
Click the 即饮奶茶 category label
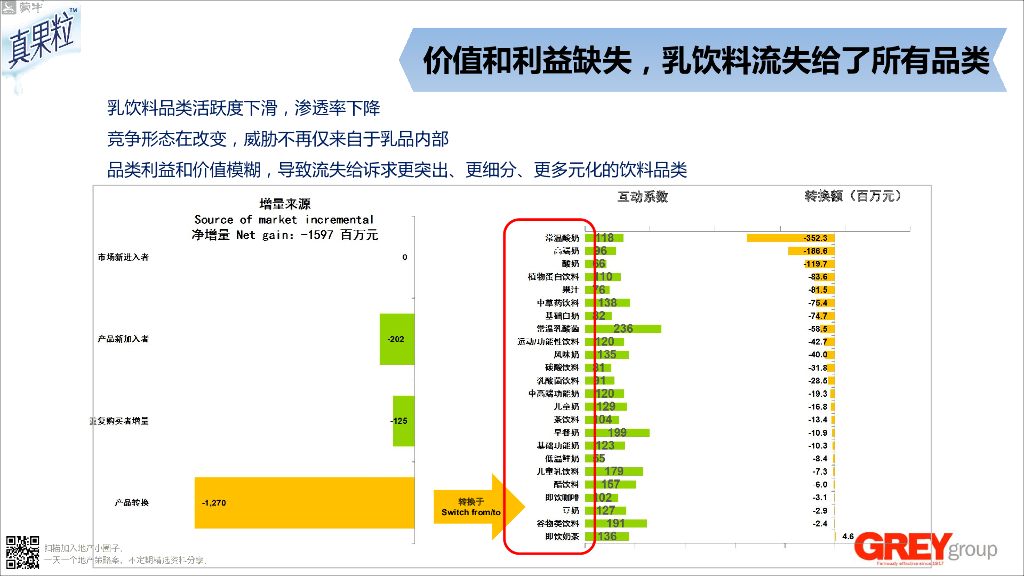(x=562, y=536)
